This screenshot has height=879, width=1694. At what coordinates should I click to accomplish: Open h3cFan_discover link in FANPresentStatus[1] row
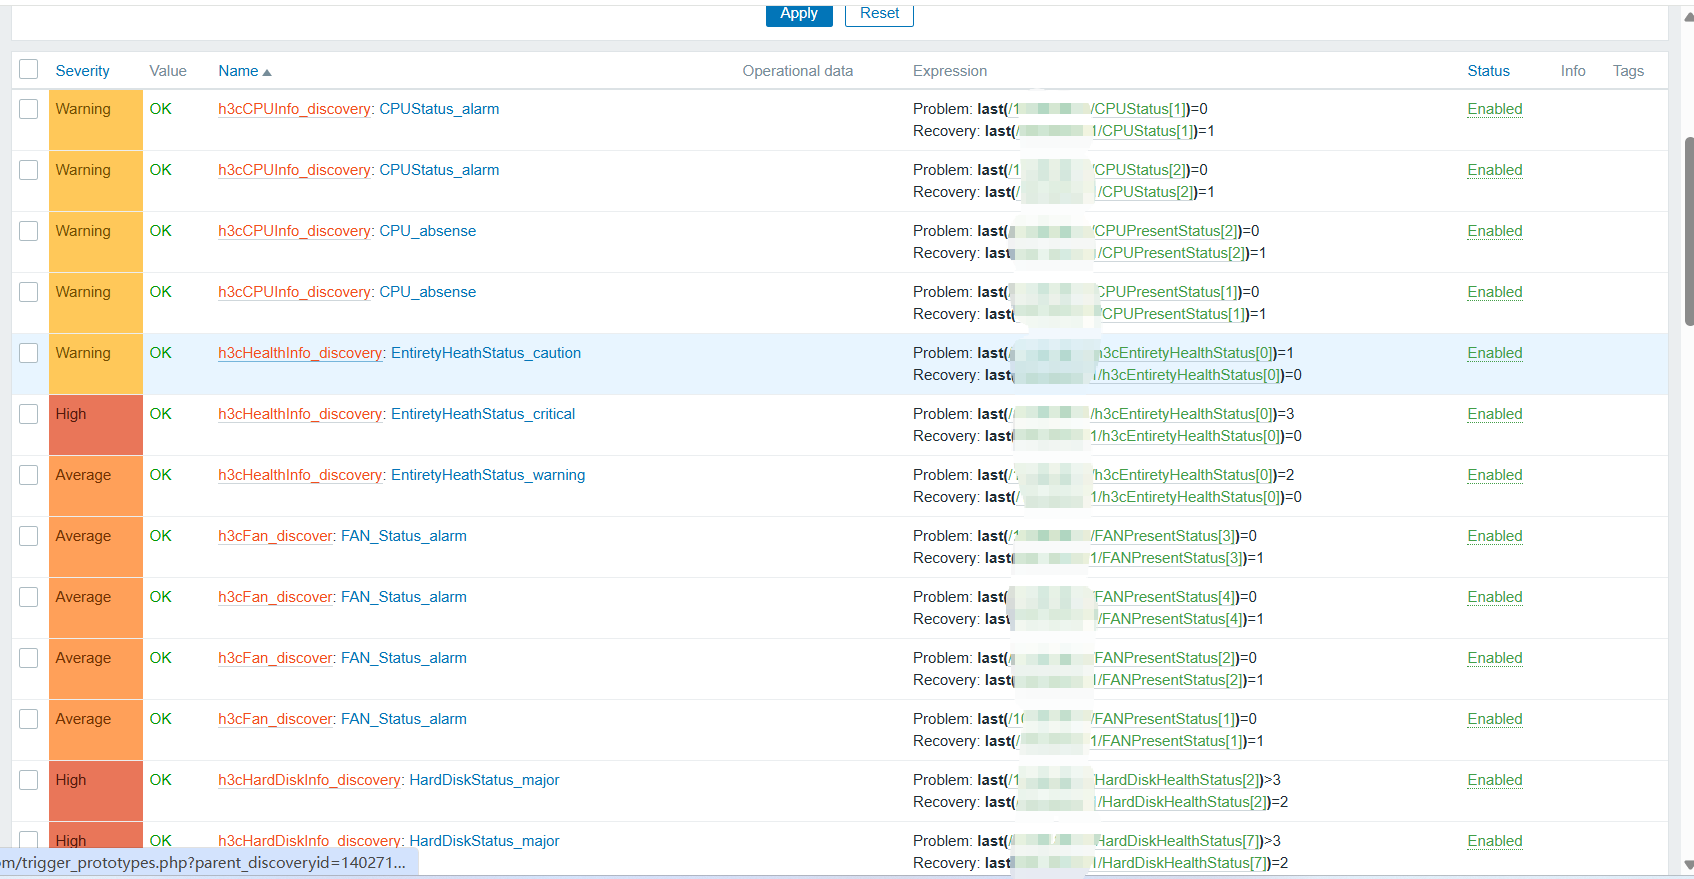[x=276, y=719]
